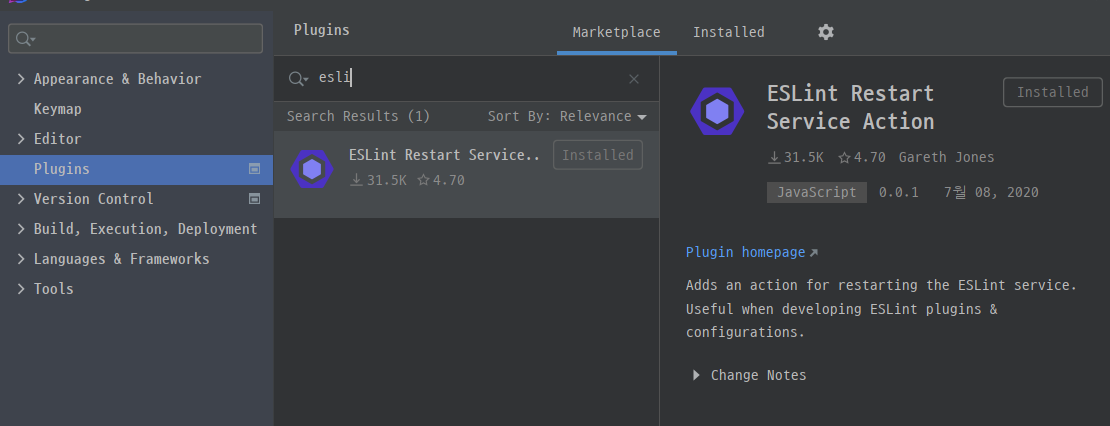This screenshot has width=1110, height=426.
Task: Click the release date 7월 08, 2020
Action: click(x=991, y=192)
